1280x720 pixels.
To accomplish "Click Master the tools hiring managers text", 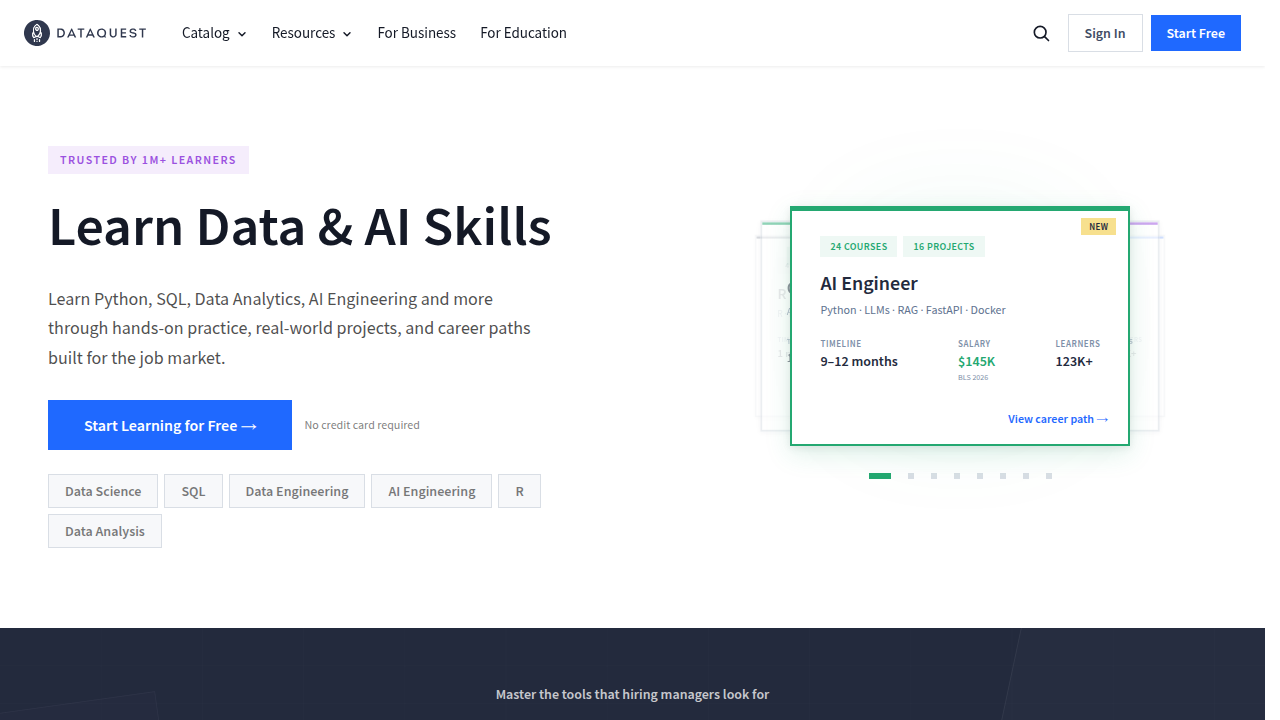I will 632,694.
